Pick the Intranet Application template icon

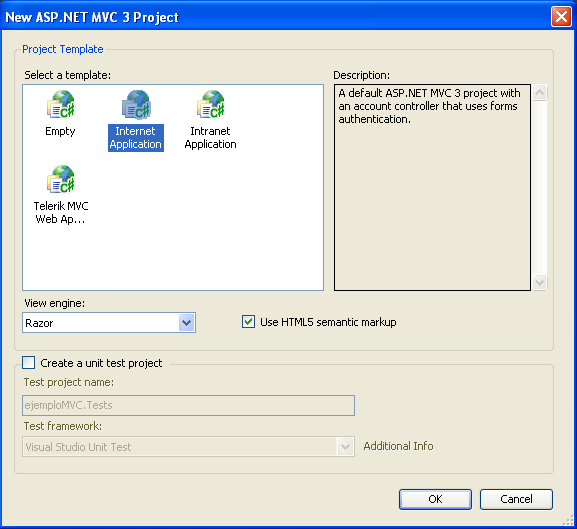[211, 104]
